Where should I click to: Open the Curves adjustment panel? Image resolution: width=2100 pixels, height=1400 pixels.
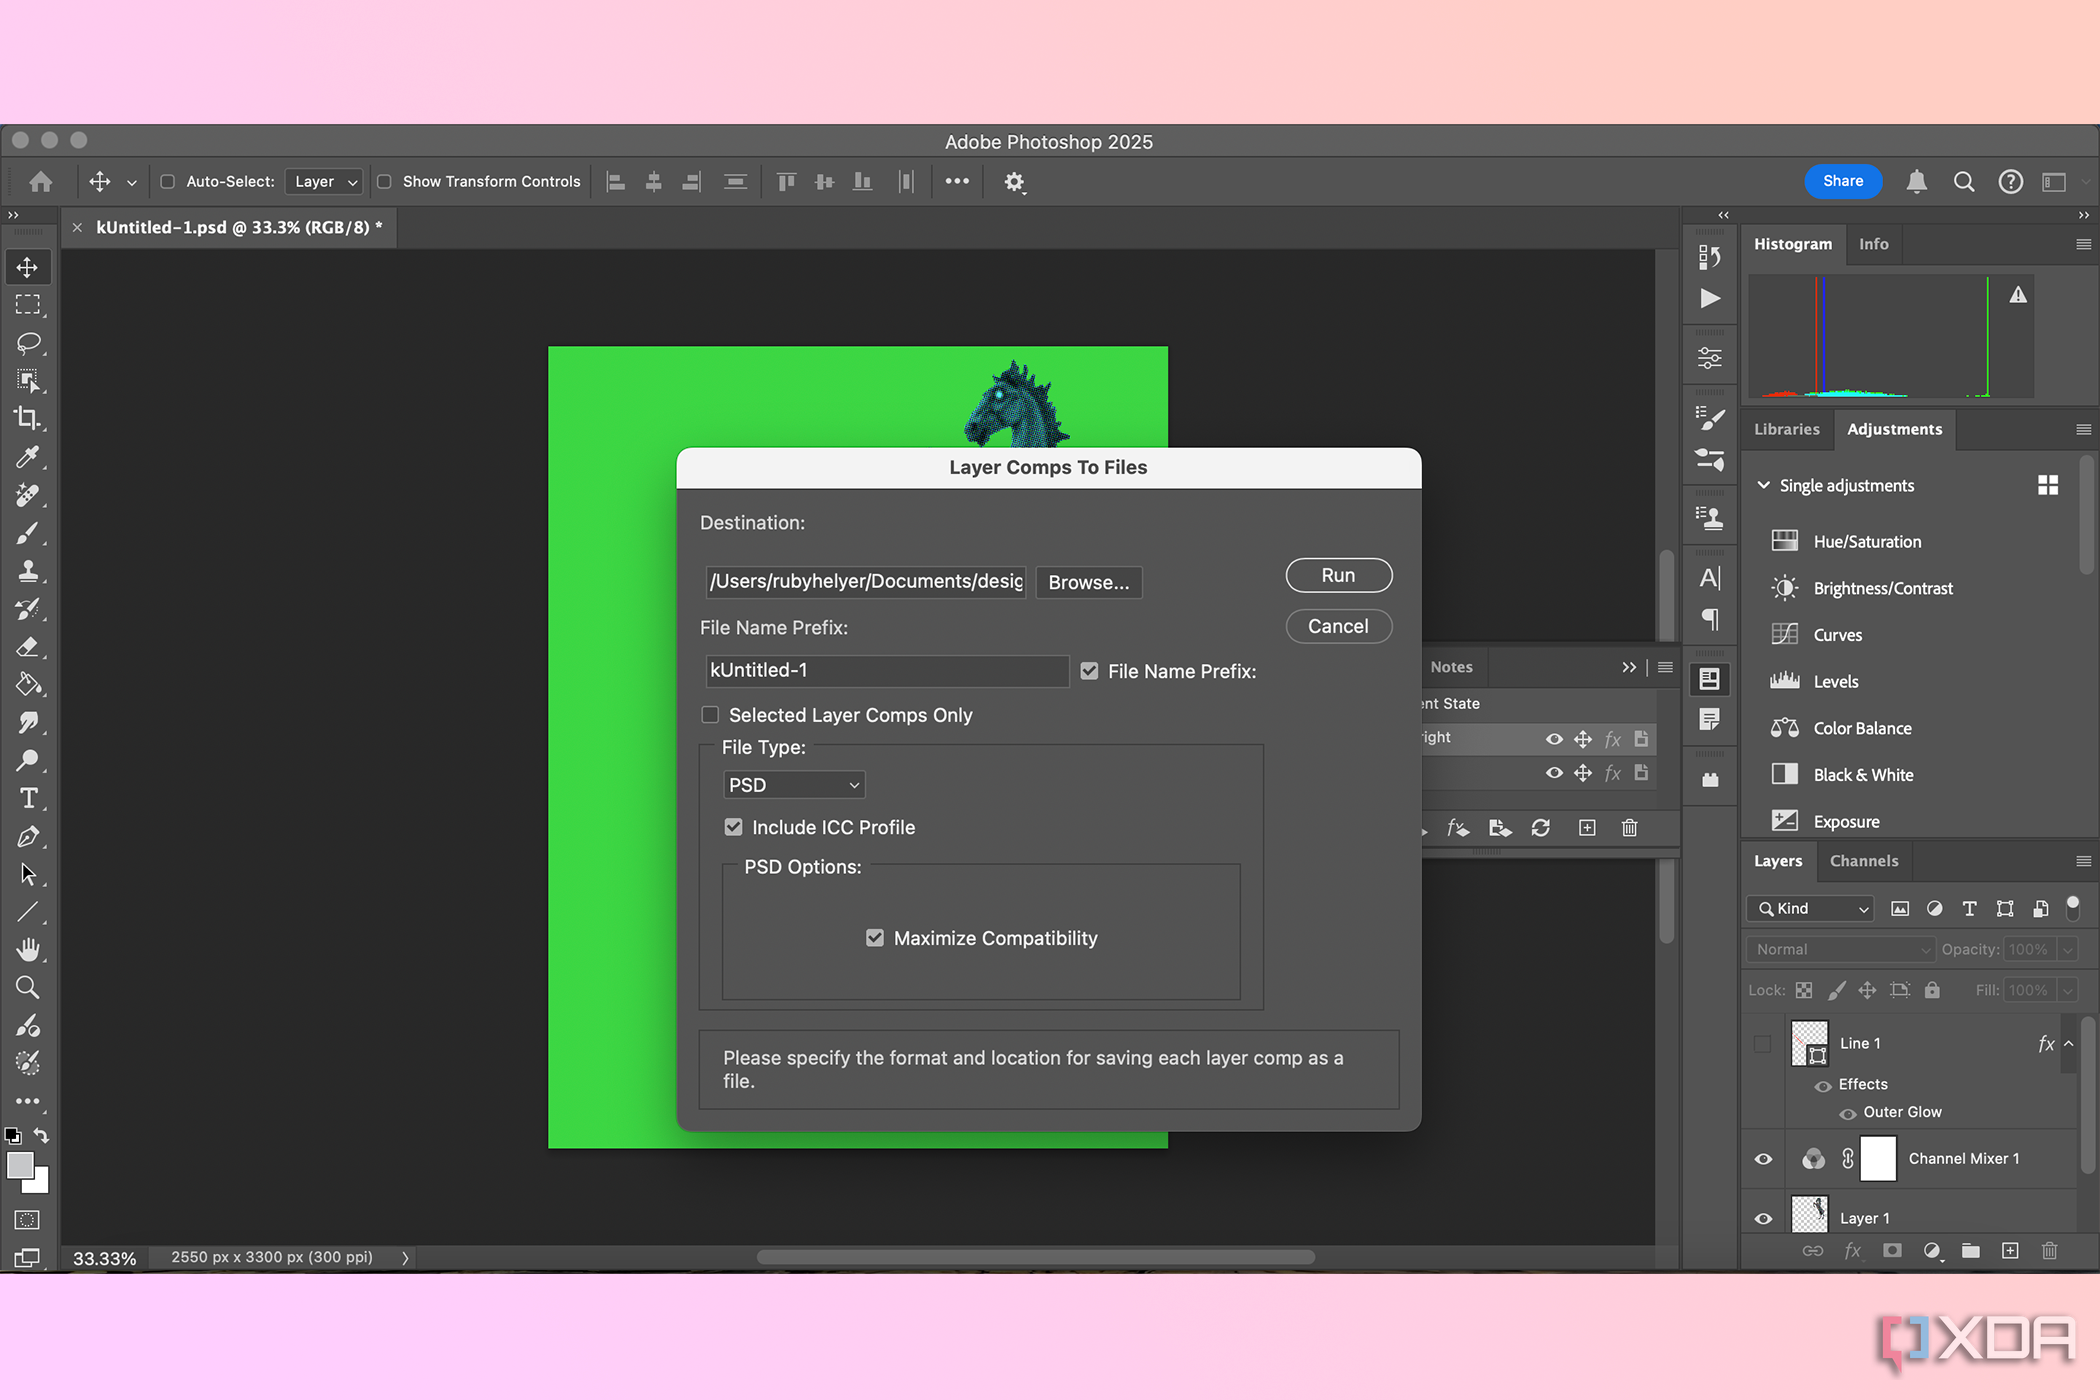(x=1838, y=634)
